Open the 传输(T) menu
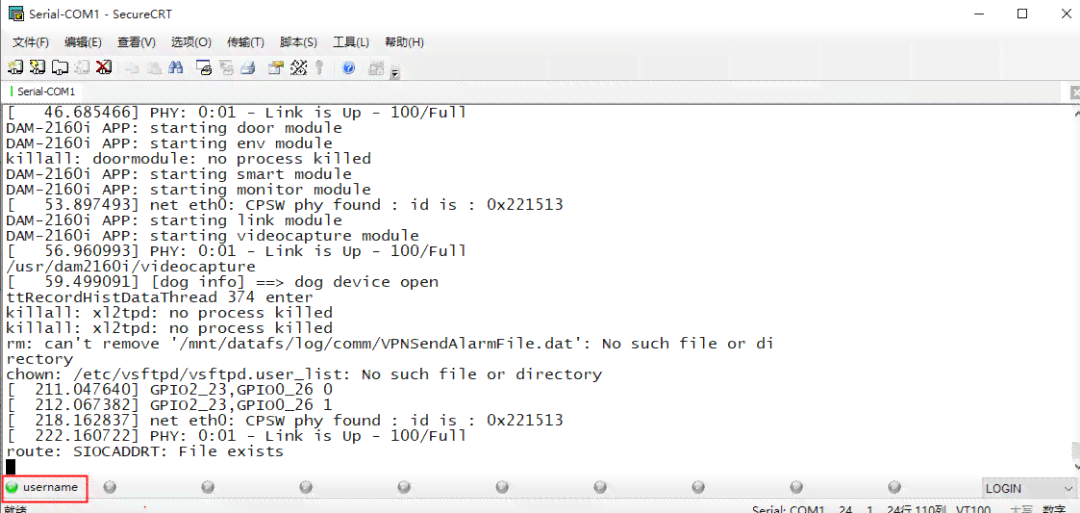Image resolution: width=1080 pixels, height=513 pixels. (x=246, y=43)
